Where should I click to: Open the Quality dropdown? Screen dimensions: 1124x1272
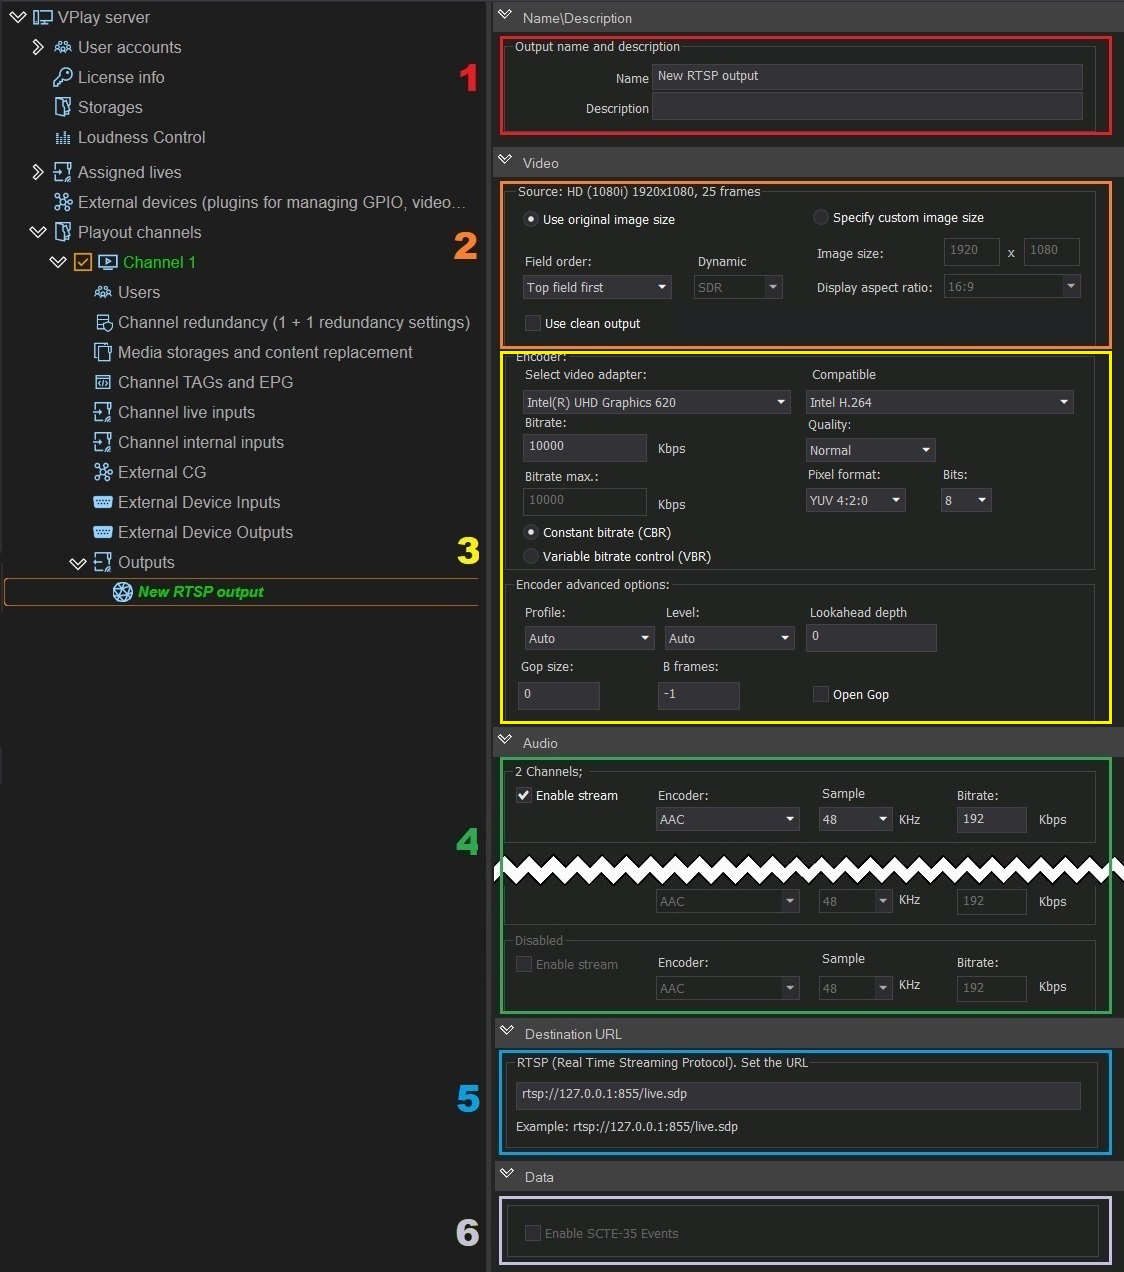coord(870,450)
